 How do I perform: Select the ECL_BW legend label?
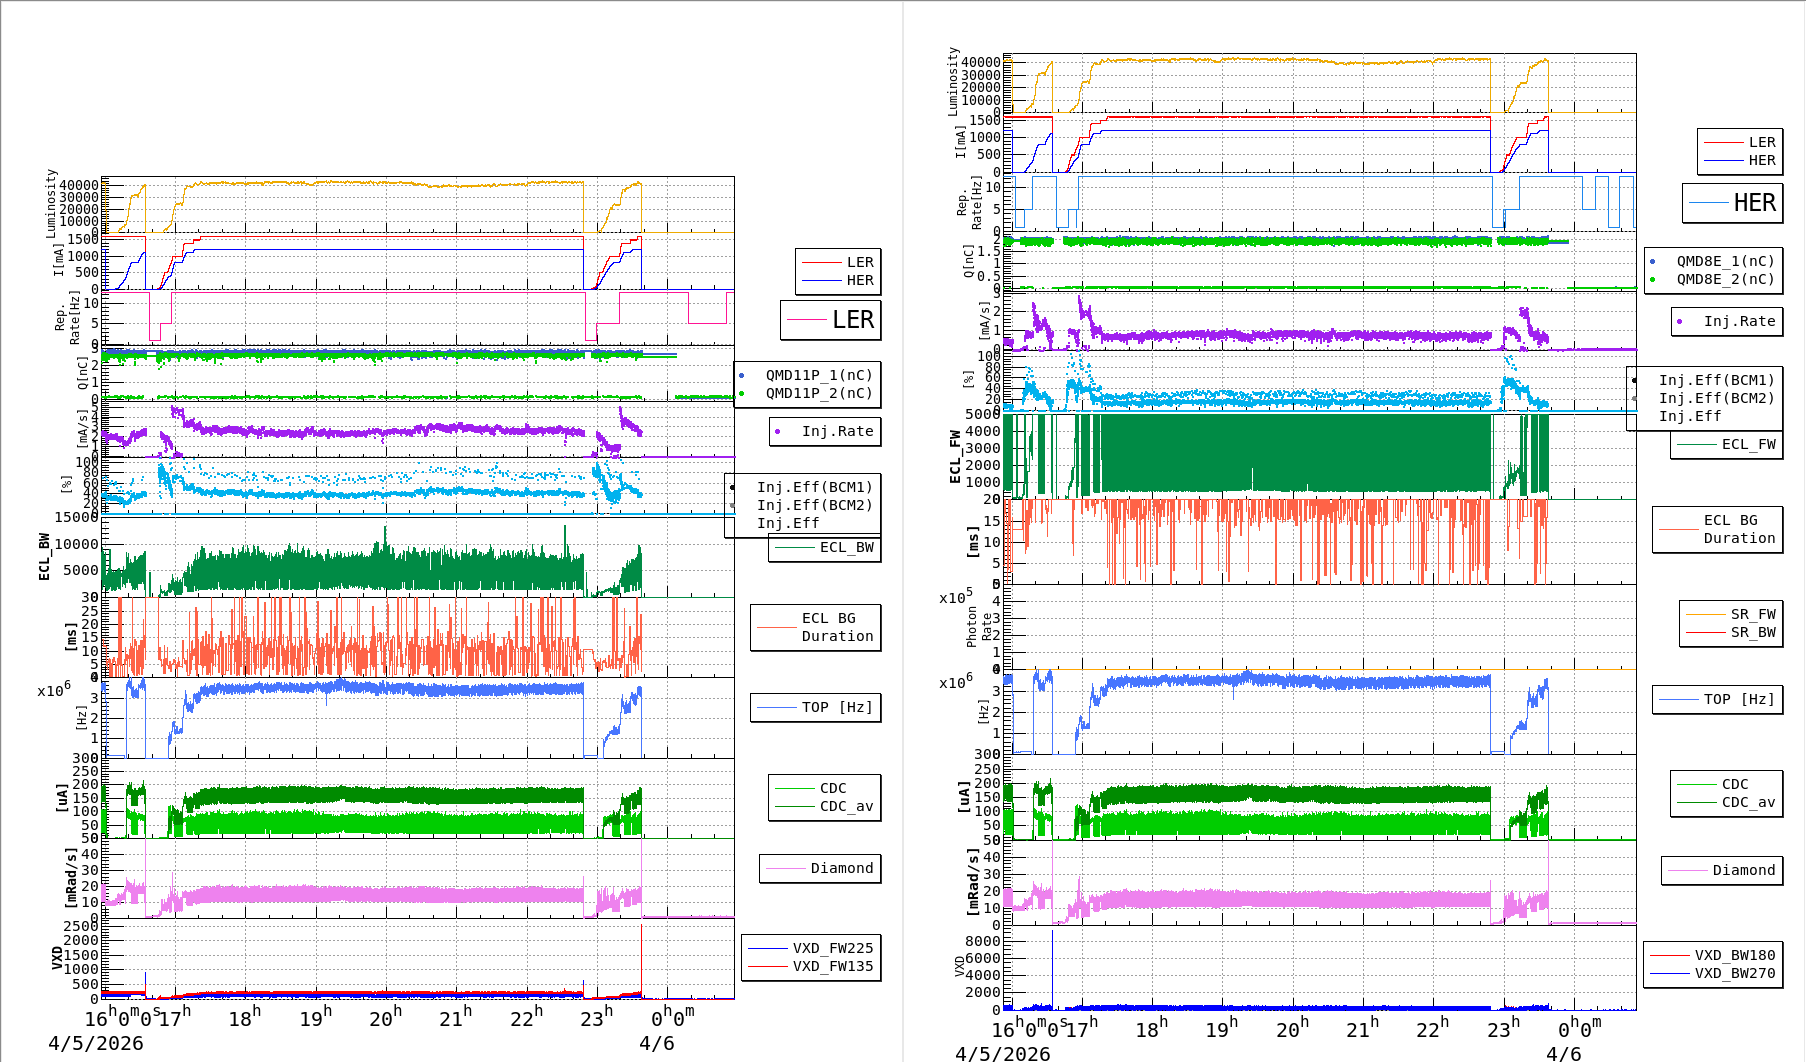[846, 547]
